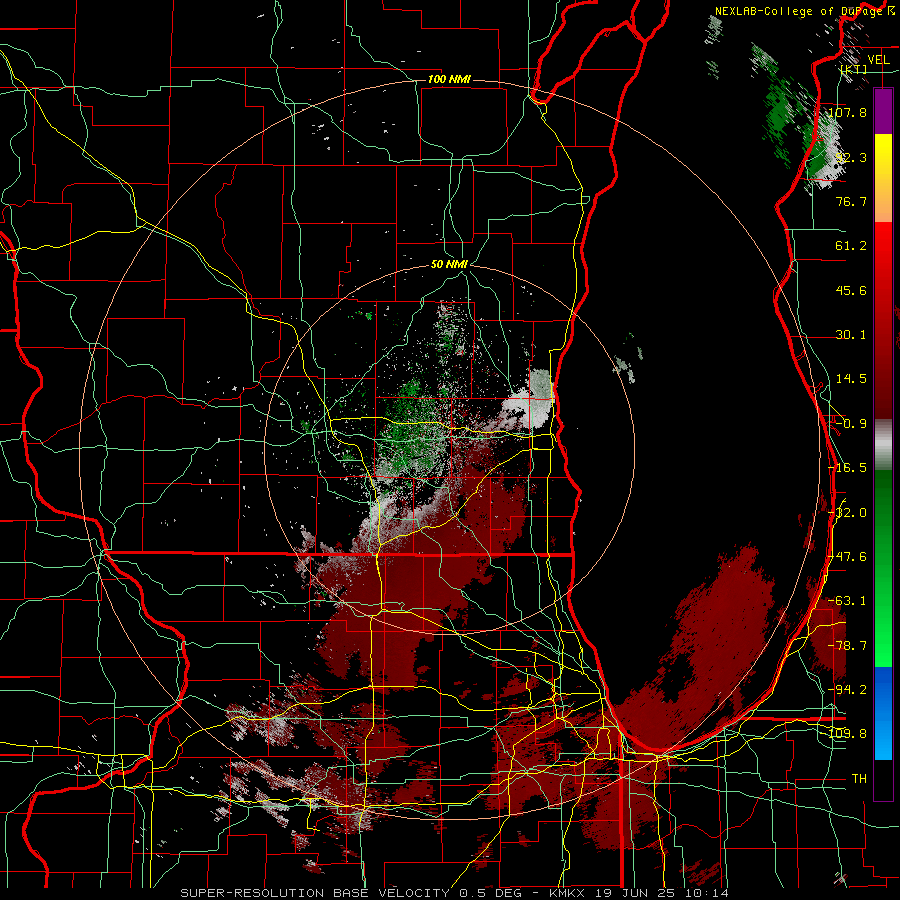The width and height of the screenshot is (900, 900).
Task: Click the VEL legend title
Action: pos(878,60)
